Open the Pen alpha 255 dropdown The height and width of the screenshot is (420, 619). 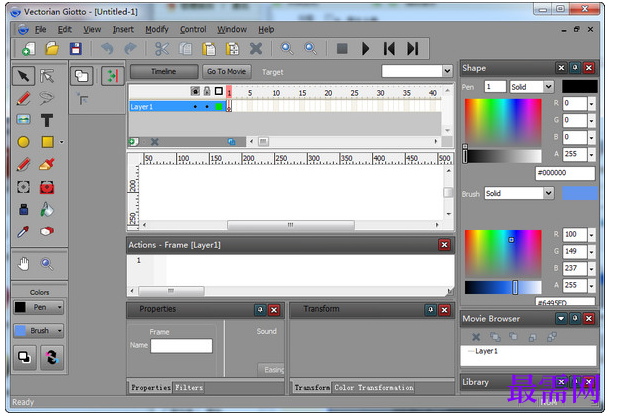click(591, 155)
